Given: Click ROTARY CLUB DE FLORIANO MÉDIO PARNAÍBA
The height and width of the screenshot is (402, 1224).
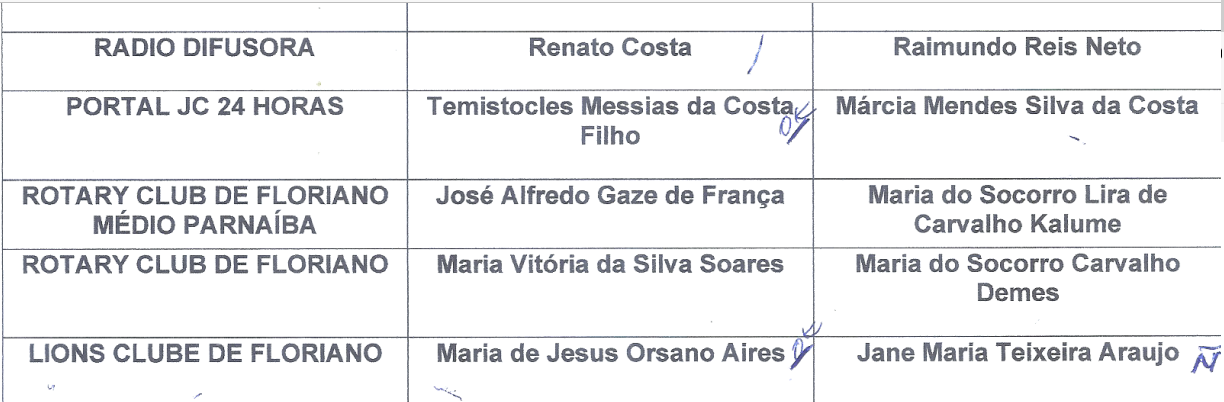Looking at the screenshot, I should coord(204,208).
